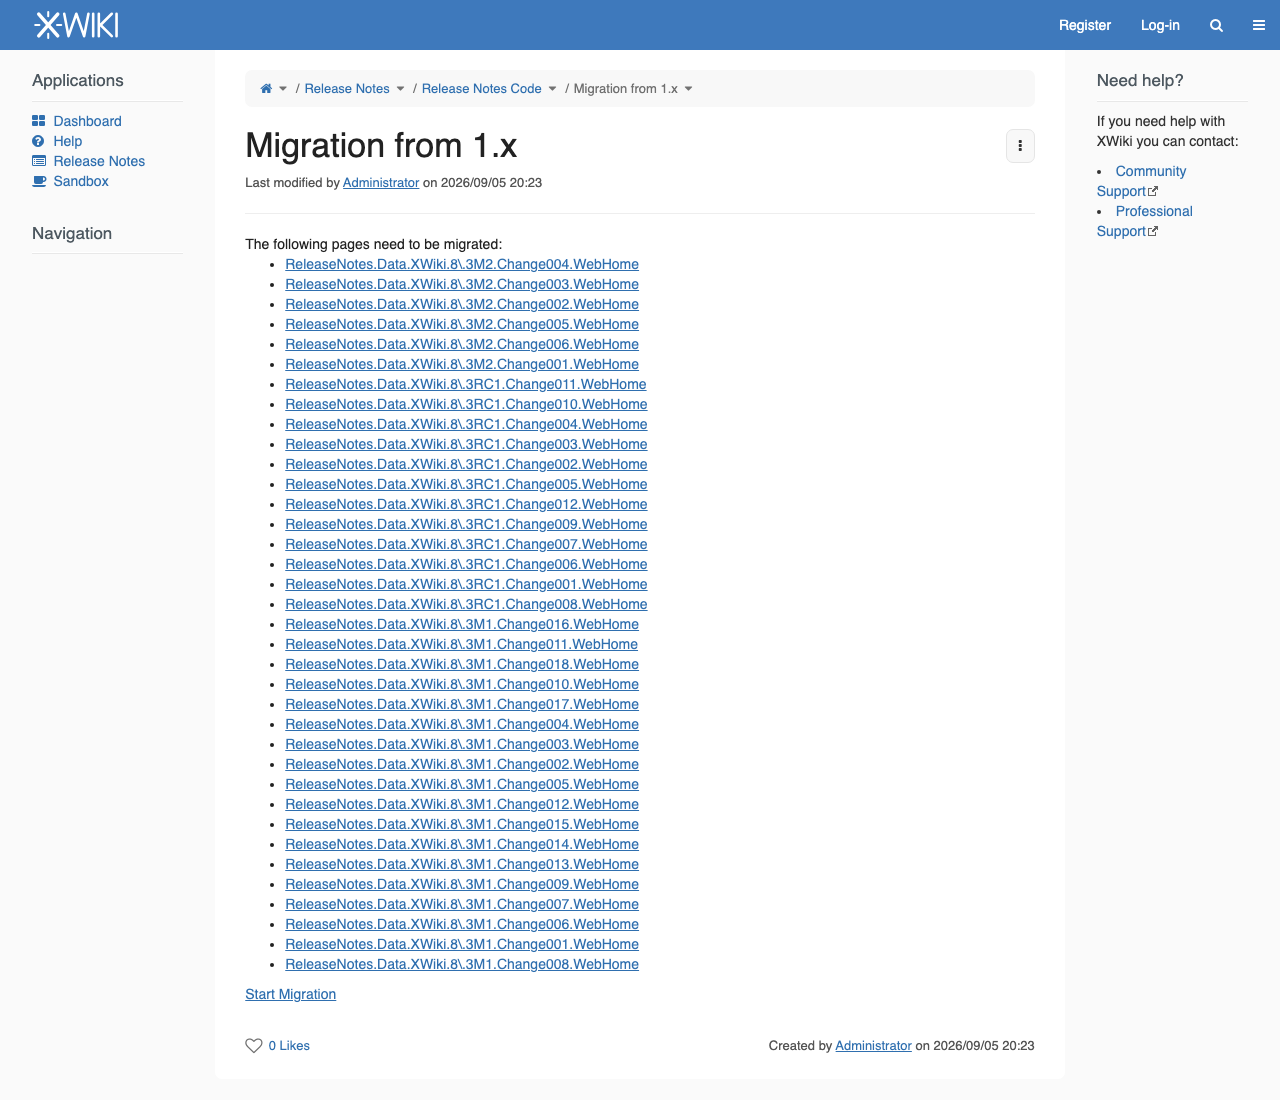Screen dimensions: 1280x1100
Task: Click Register in the top bar
Action: click(1085, 25)
